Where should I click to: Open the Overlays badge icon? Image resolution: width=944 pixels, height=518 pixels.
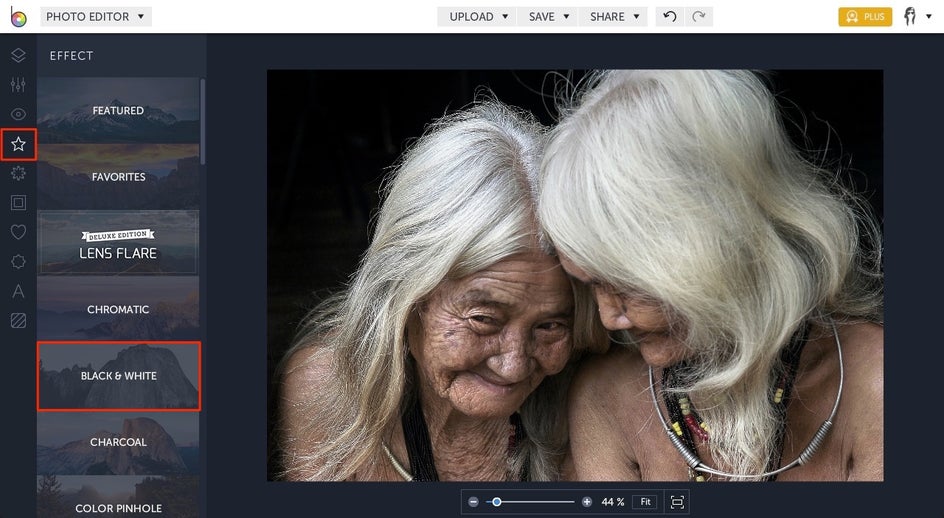point(18,261)
